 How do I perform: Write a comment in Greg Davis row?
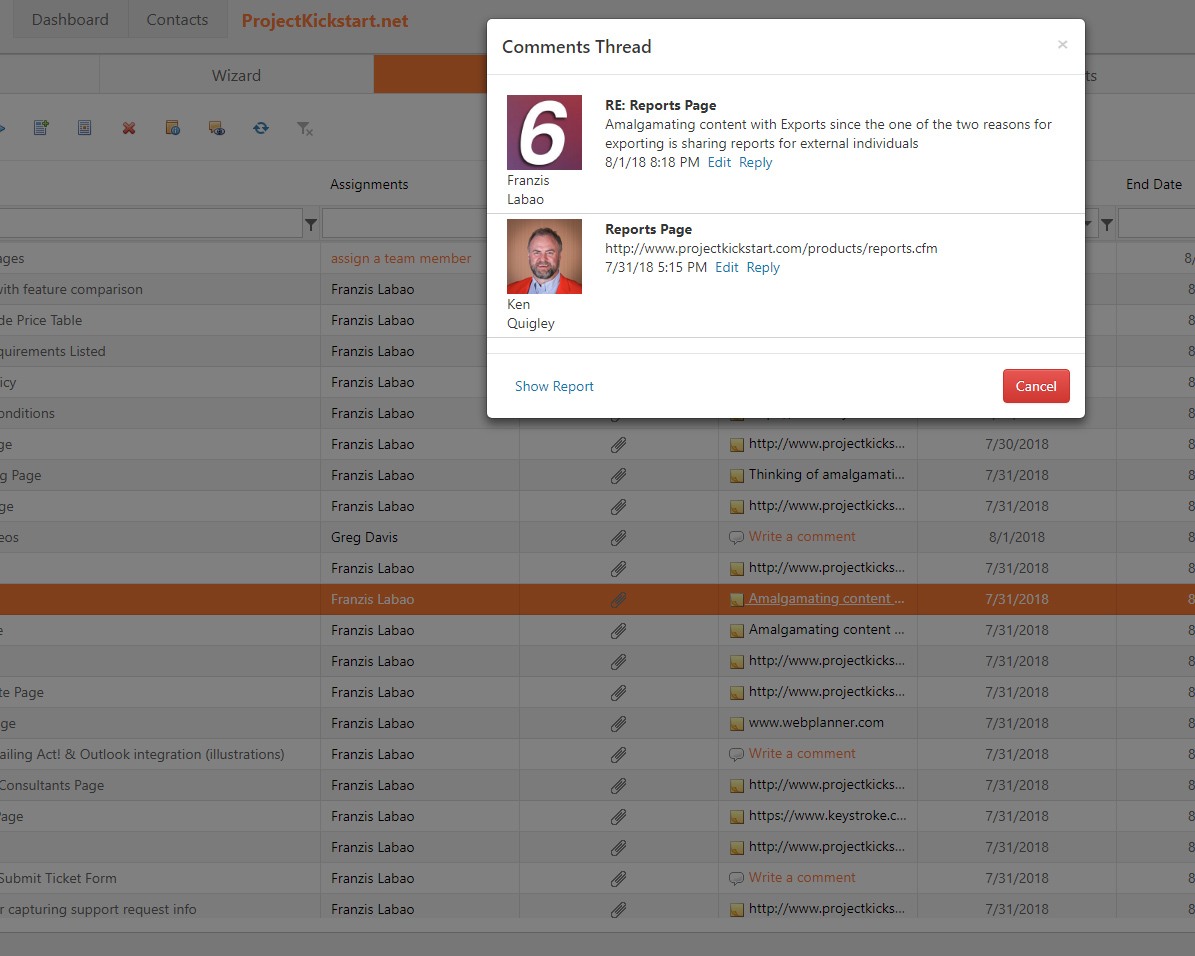pos(802,537)
